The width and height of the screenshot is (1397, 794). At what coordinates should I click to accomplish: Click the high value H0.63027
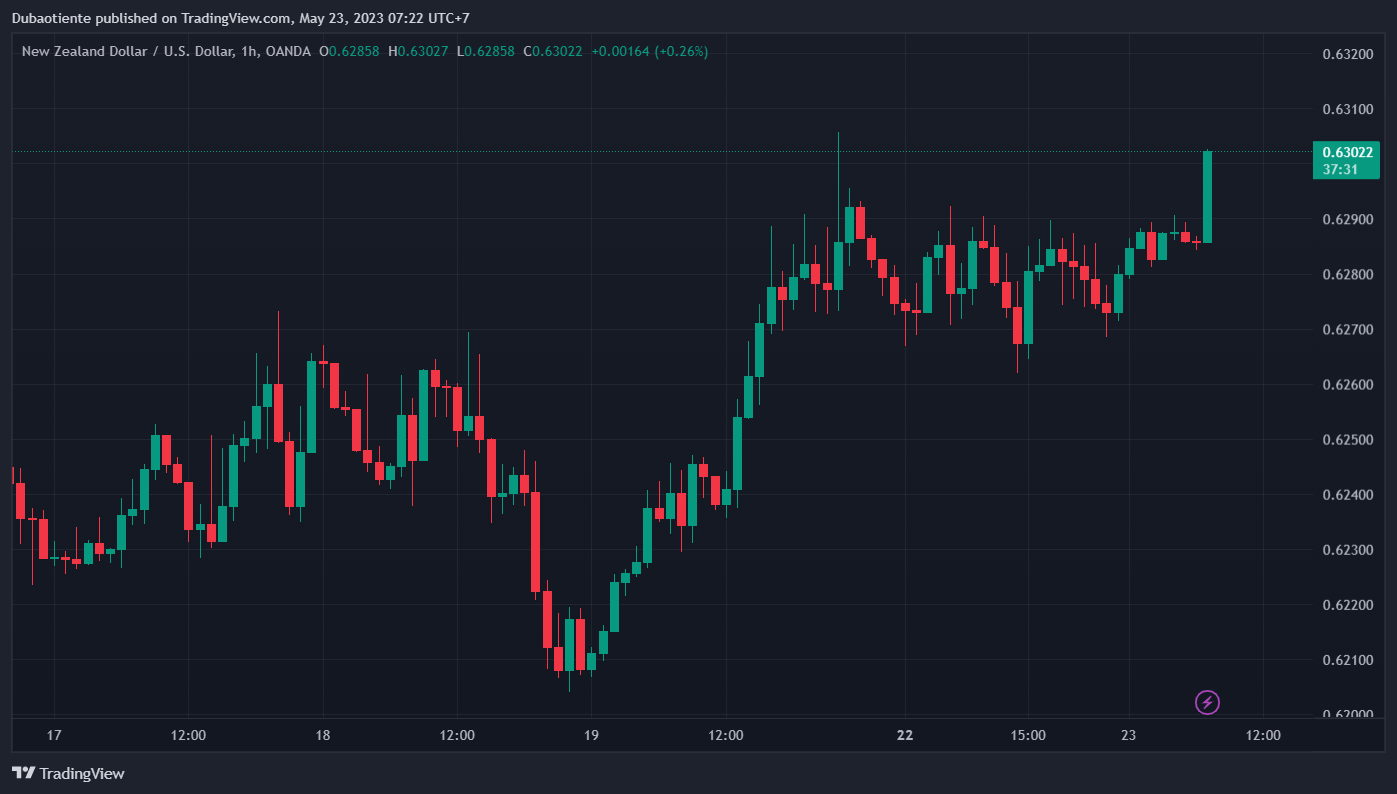pyautogui.click(x=418, y=51)
